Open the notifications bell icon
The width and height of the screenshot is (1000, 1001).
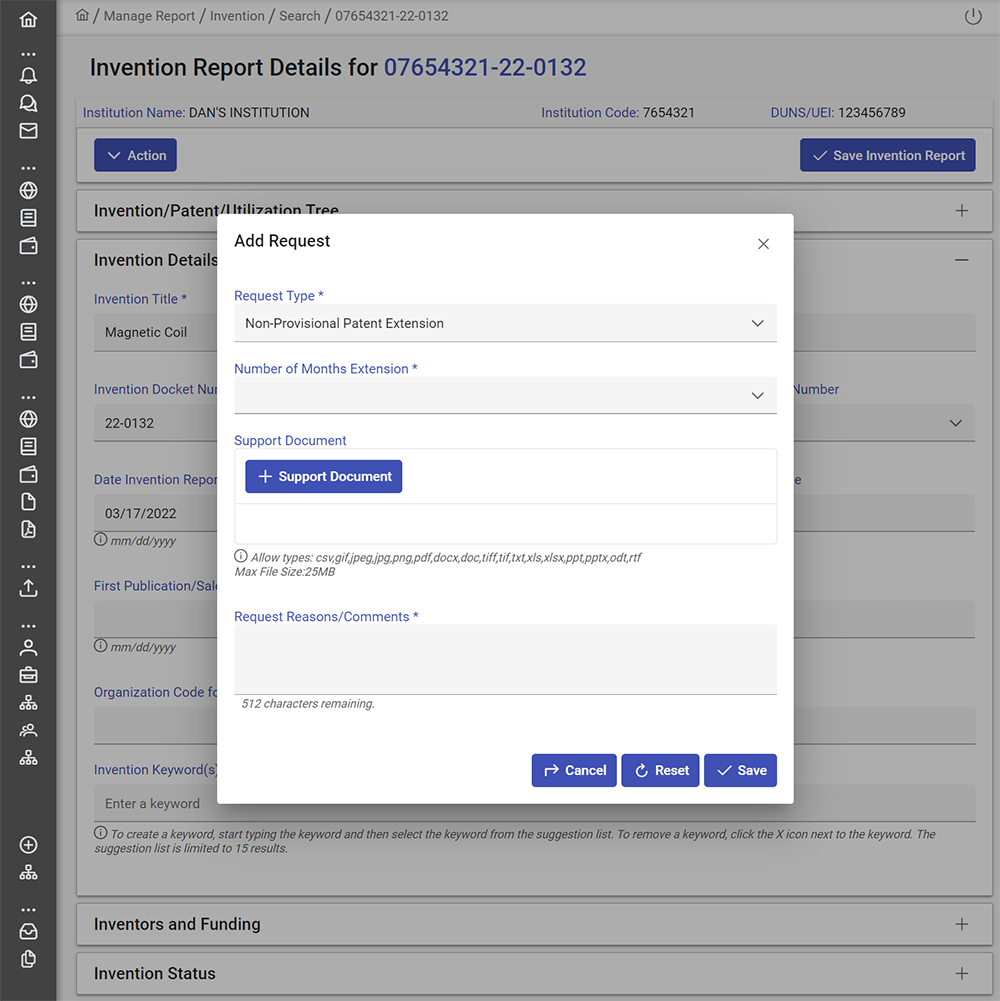tap(28, 75)
